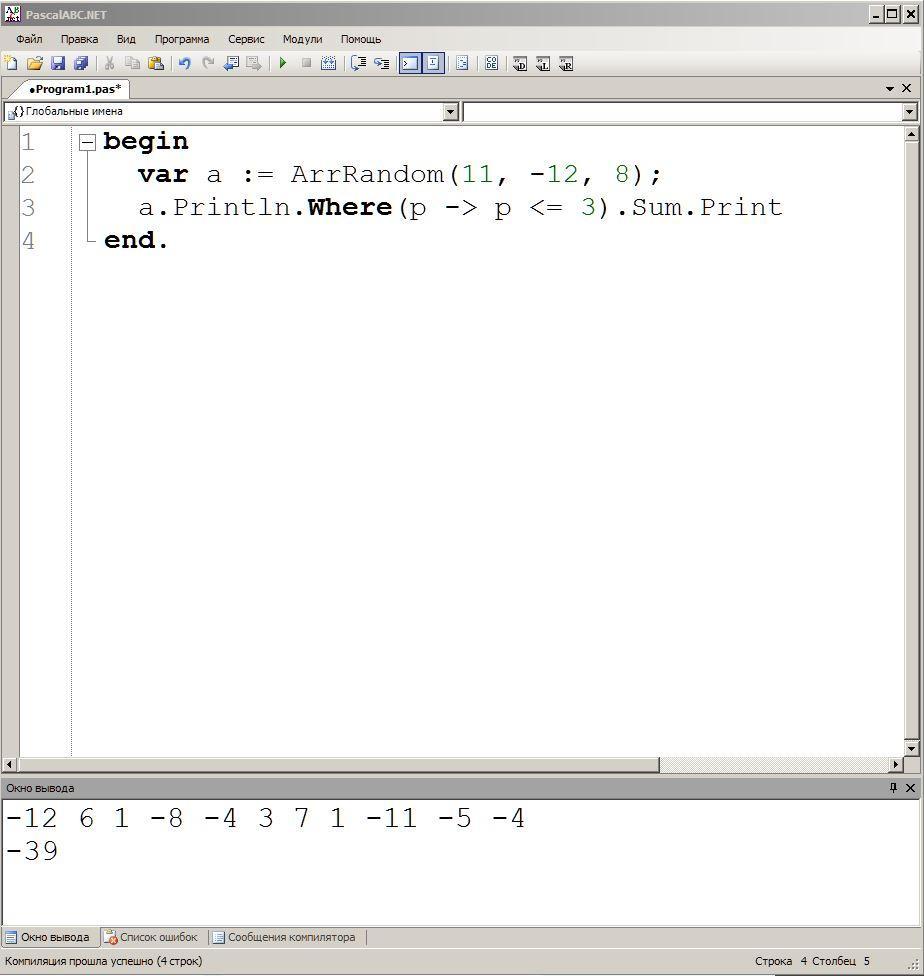Viewport: 924px width, 976px height.
Task: Save all files with stacked floppy icon
Action: coord(81,63)
